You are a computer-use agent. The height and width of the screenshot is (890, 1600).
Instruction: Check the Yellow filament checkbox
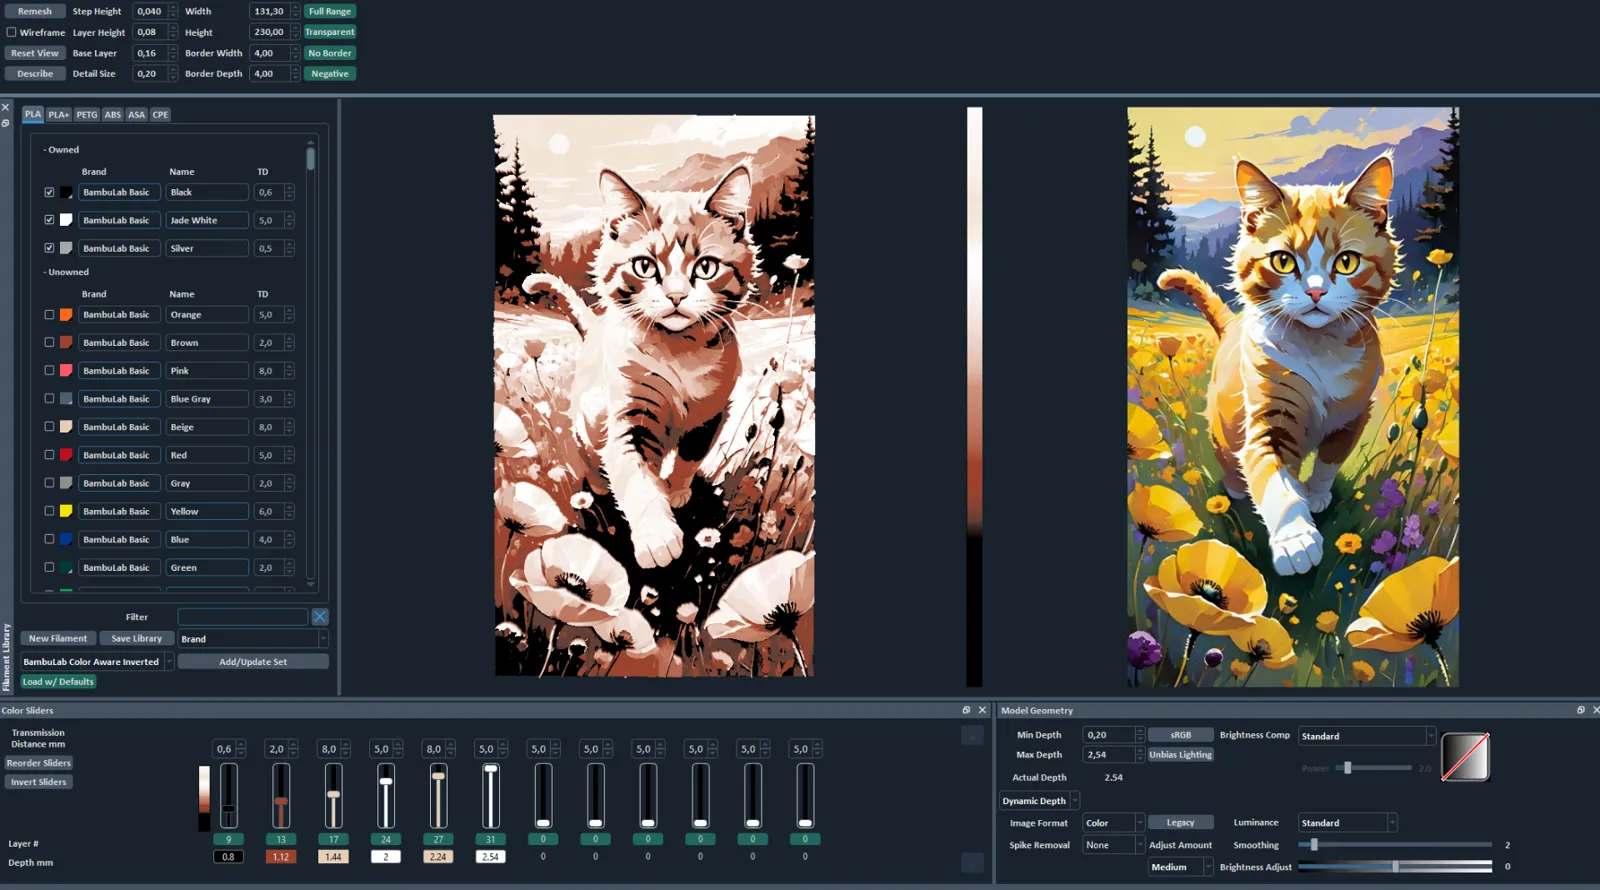pos(49,511)
